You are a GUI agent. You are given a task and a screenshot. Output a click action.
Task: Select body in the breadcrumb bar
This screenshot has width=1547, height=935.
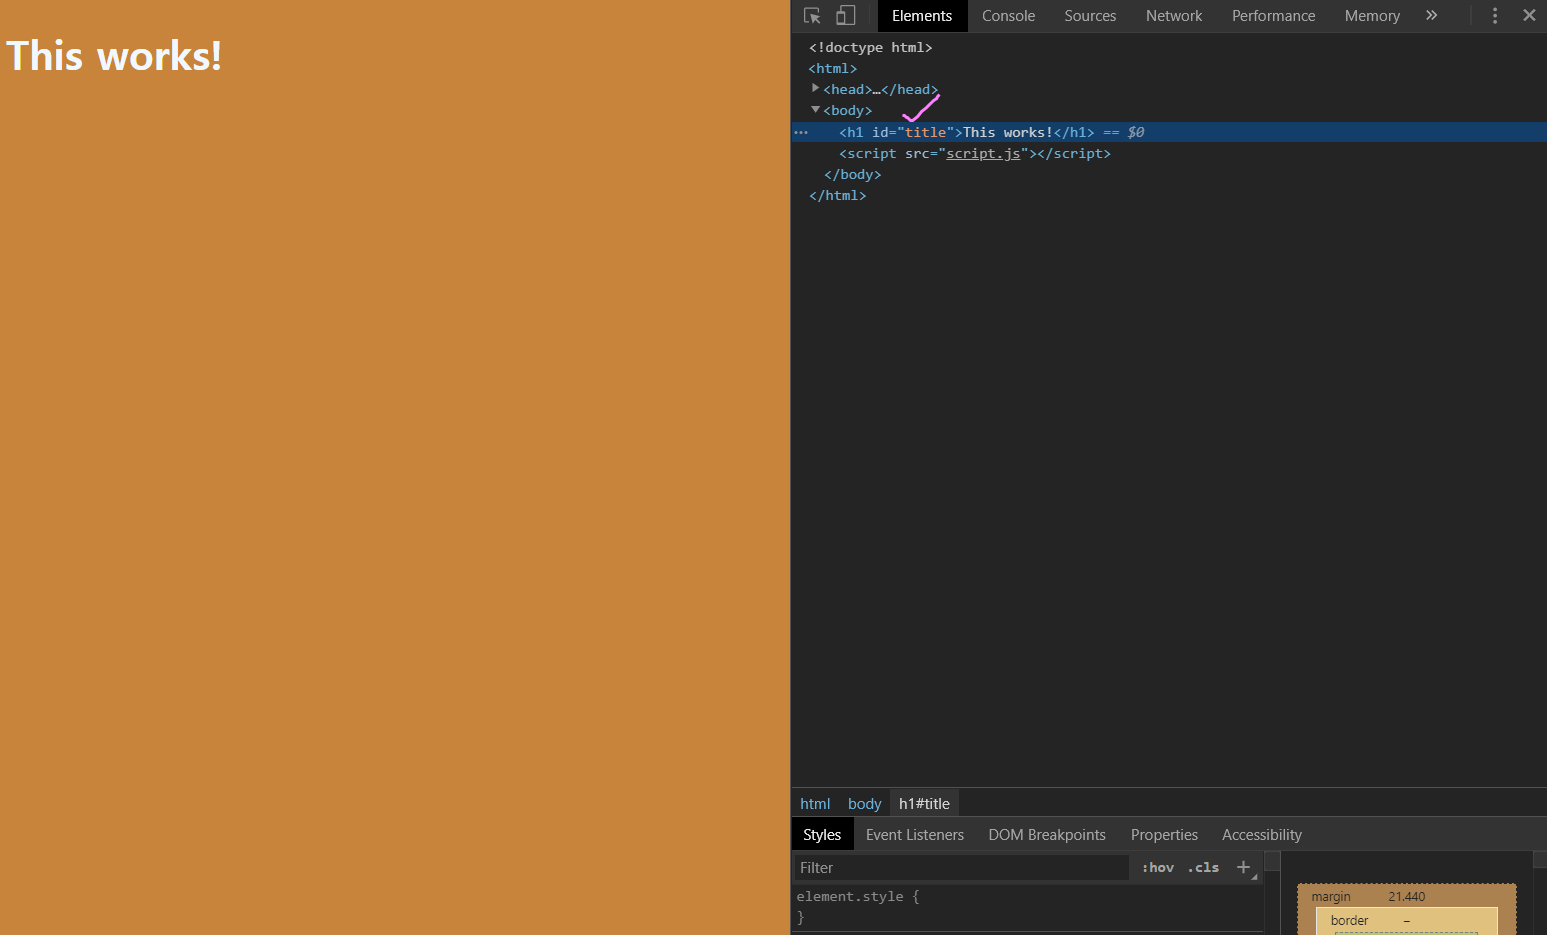click(x=864, y=804)
